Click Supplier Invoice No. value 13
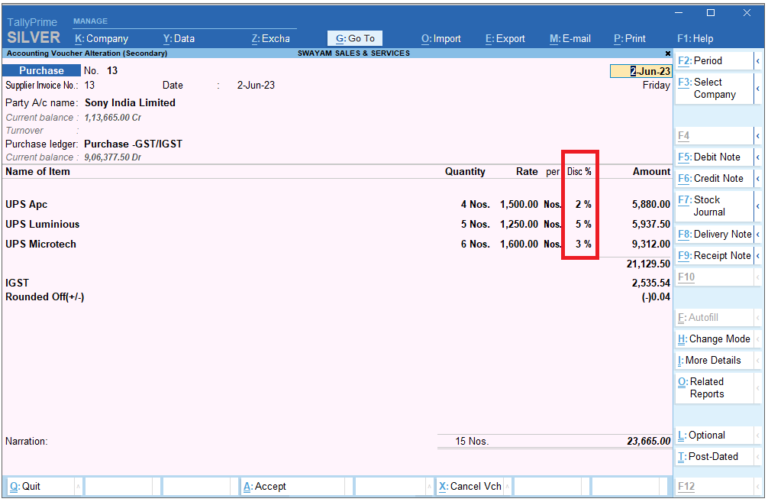768x502 pixels. pyautogui.click(x=89, y=85)
